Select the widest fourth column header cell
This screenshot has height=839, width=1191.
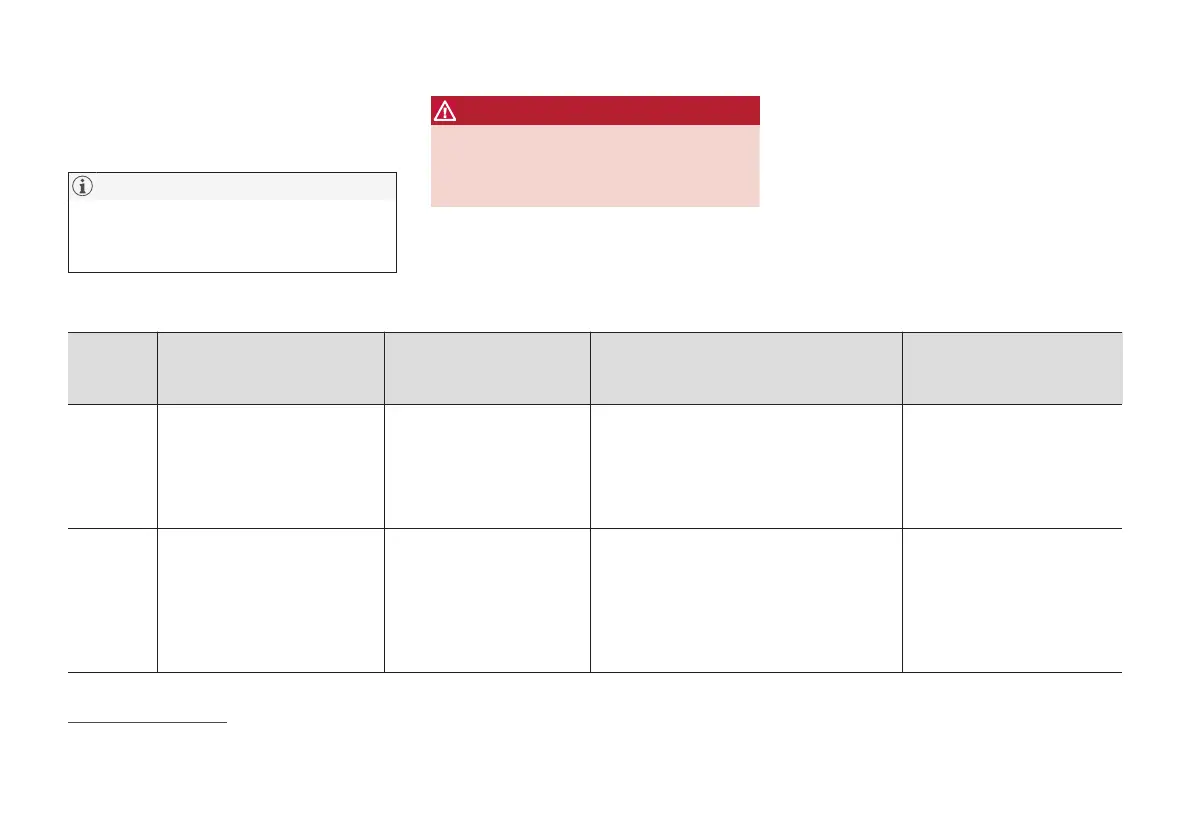[x=746, y=368]
